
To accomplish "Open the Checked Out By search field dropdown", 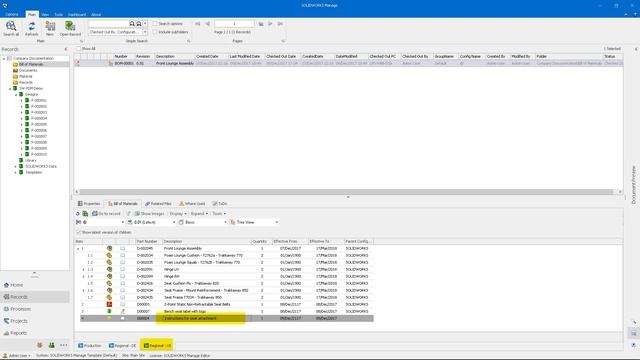I will coord(145,32).
